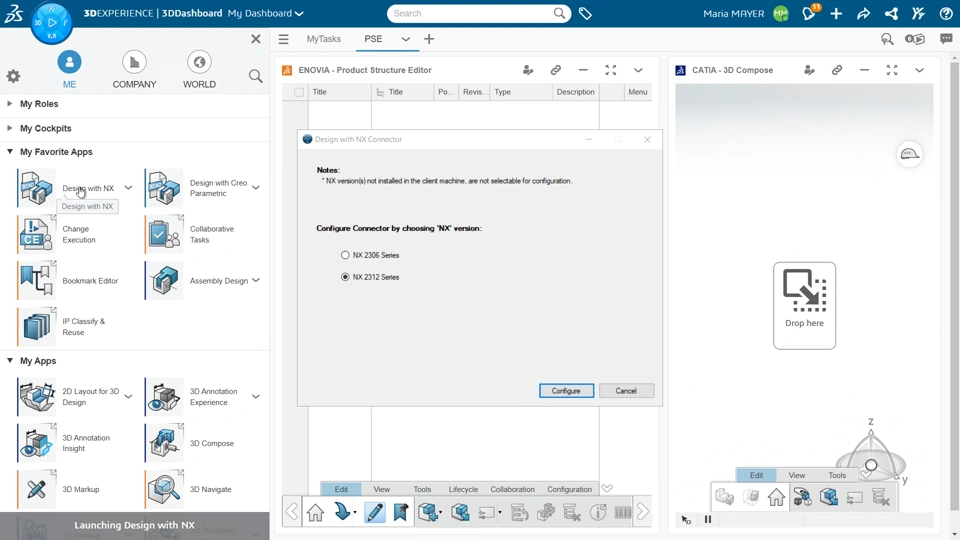Open 3D Annotation Experience app
Image resolution: width=960 pixels, height=540 pixels.
pos(164,397)
